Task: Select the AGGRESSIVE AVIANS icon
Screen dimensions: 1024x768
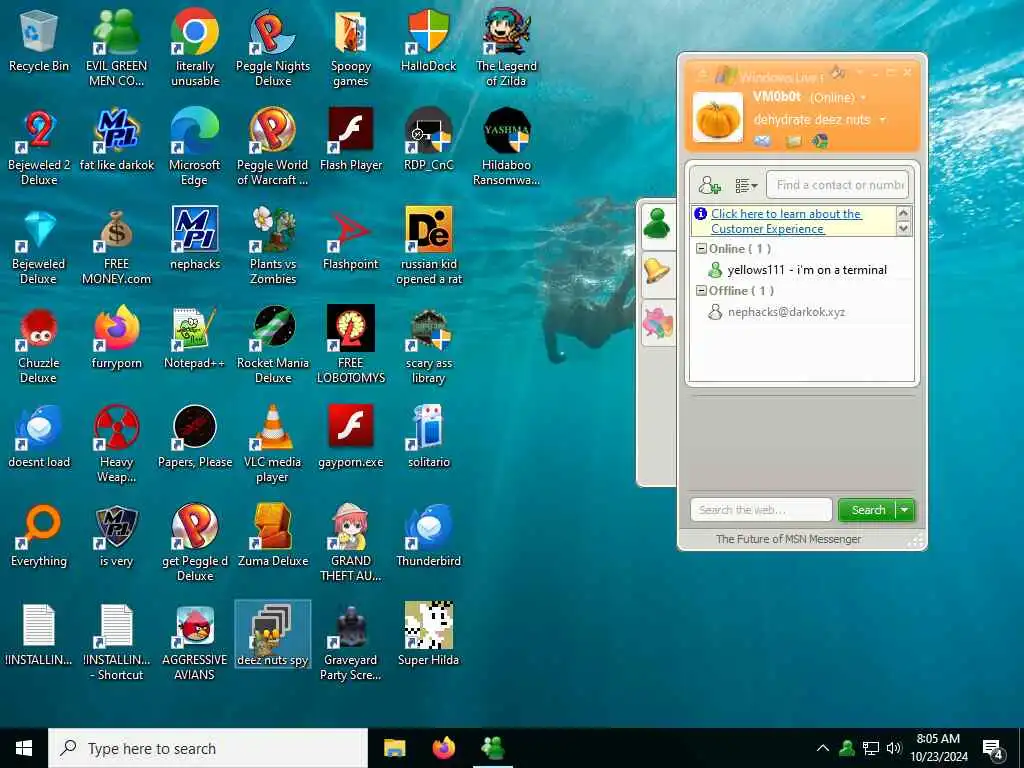Action: (x=195, y=643)
